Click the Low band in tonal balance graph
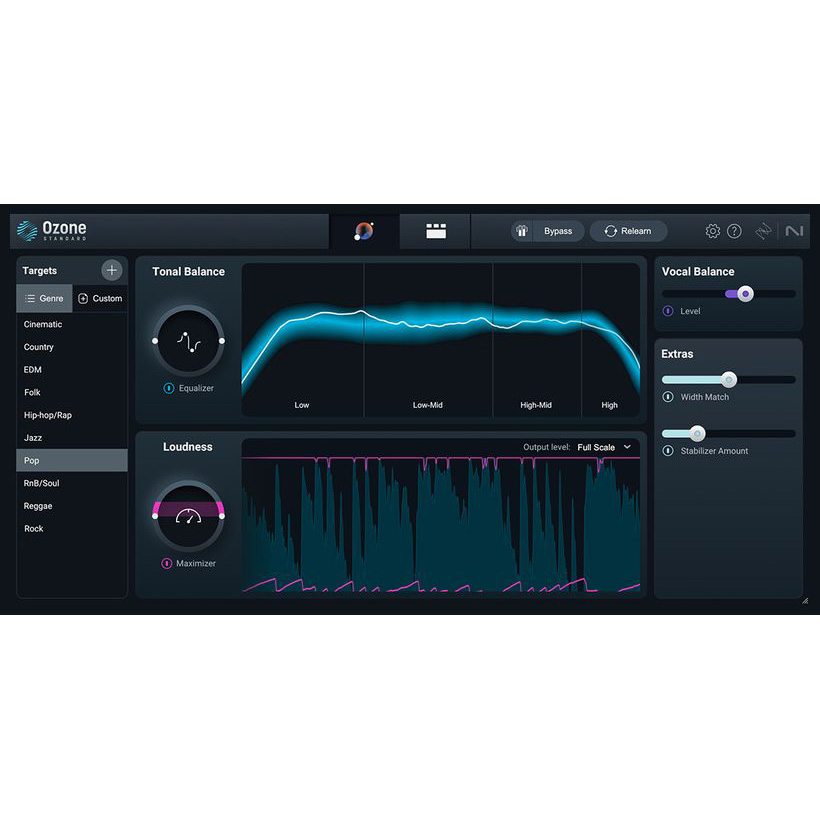This screenshot has width=820, height=820. coord(303,340)
